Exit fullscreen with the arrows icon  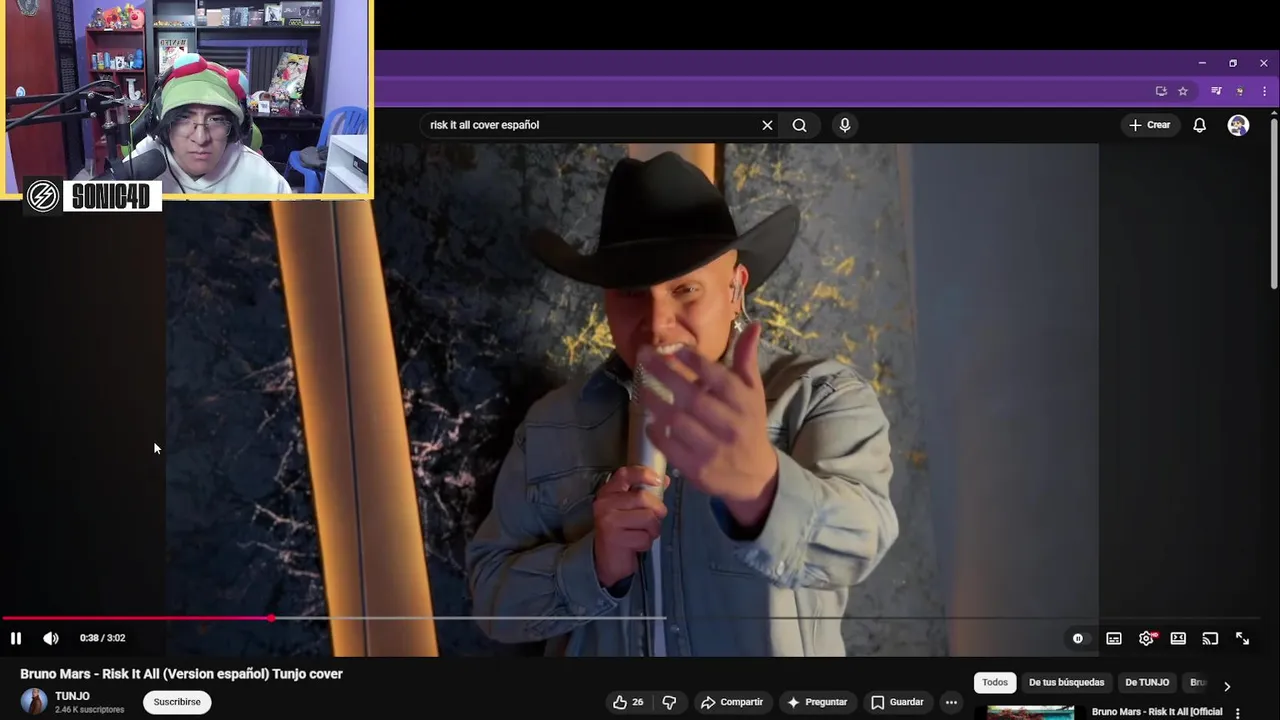point(1242,638)
